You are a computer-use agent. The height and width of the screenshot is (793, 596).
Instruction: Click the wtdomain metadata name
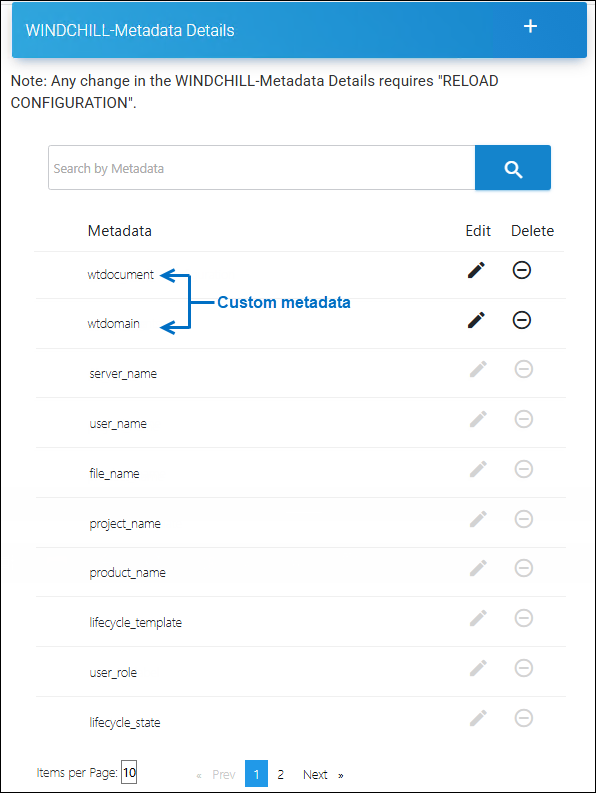113,324
